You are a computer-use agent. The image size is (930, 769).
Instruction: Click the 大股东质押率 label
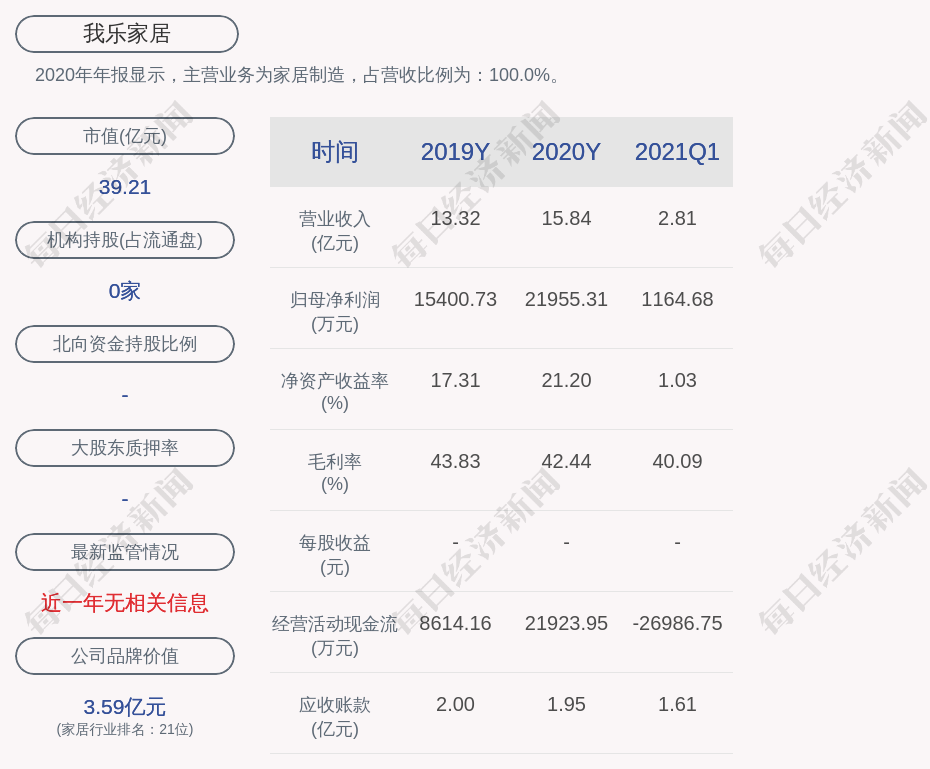tap(125, 448)
